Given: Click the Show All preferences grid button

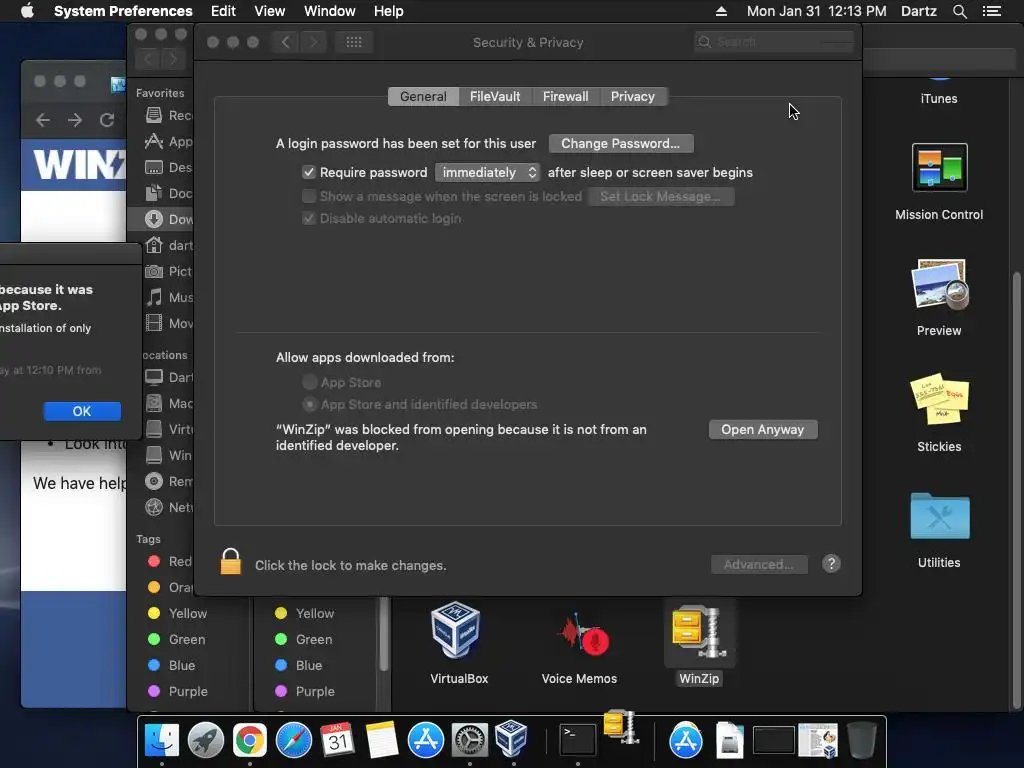Looking at the screenshot, I should 353,42.
